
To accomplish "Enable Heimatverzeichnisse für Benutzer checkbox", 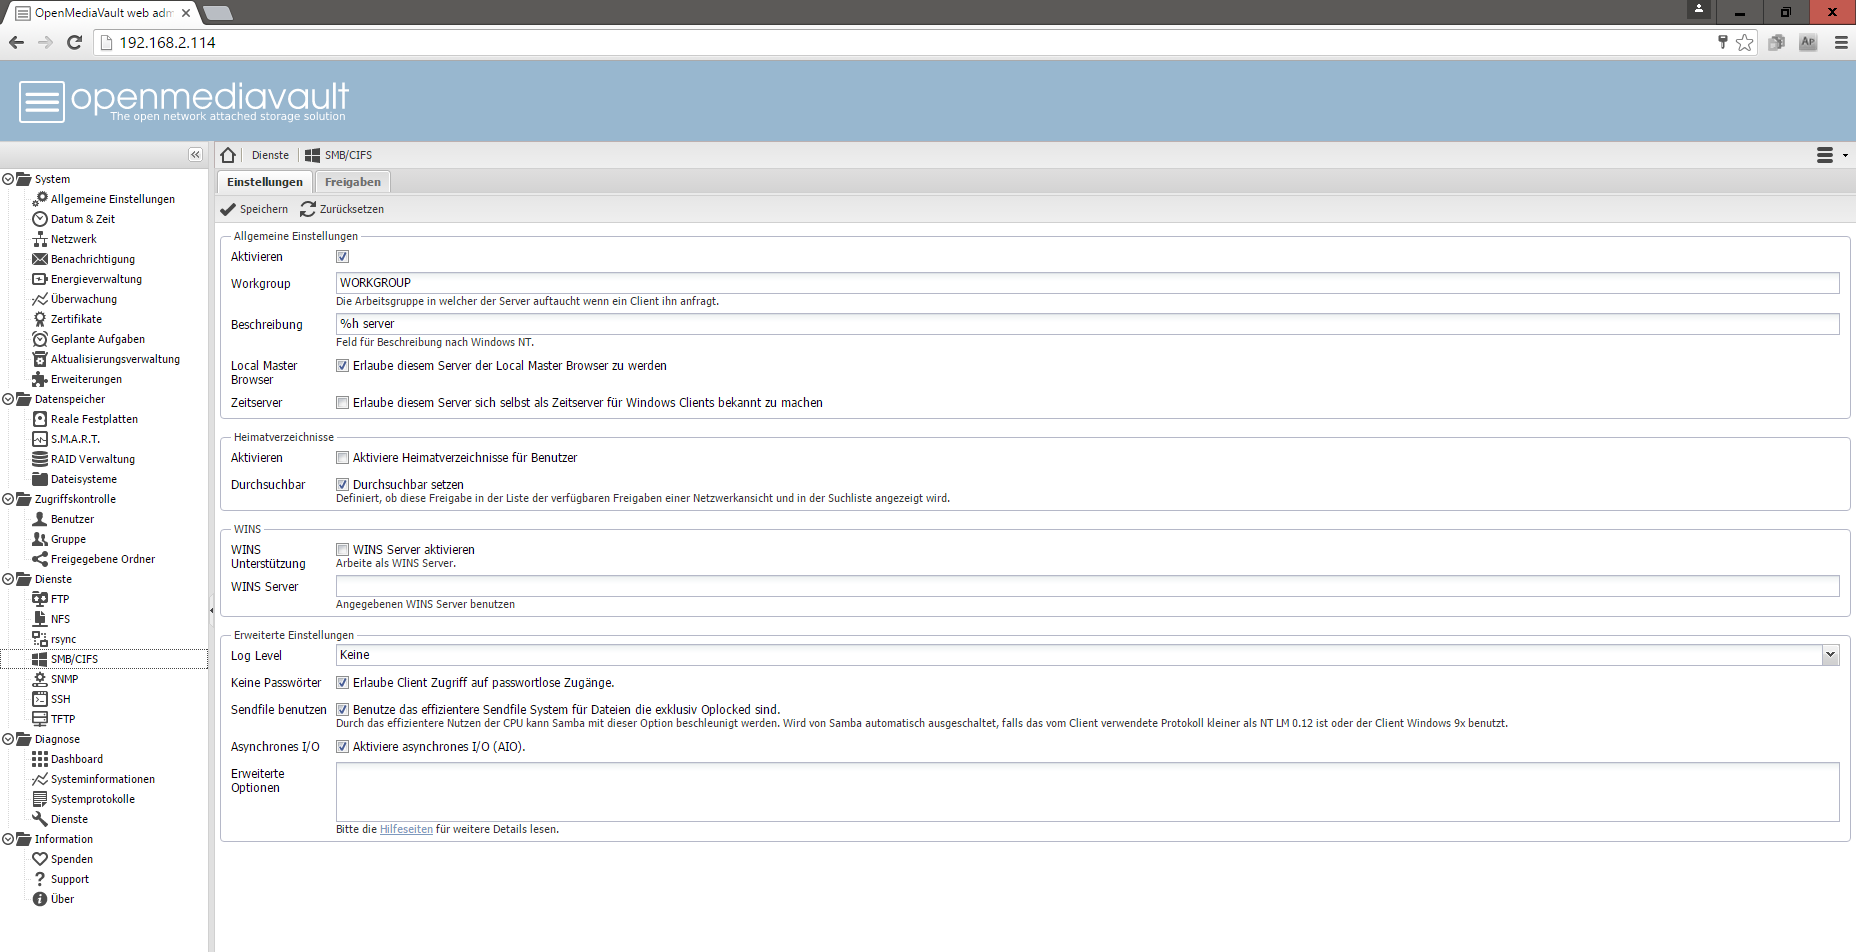I will click(342, 458).
